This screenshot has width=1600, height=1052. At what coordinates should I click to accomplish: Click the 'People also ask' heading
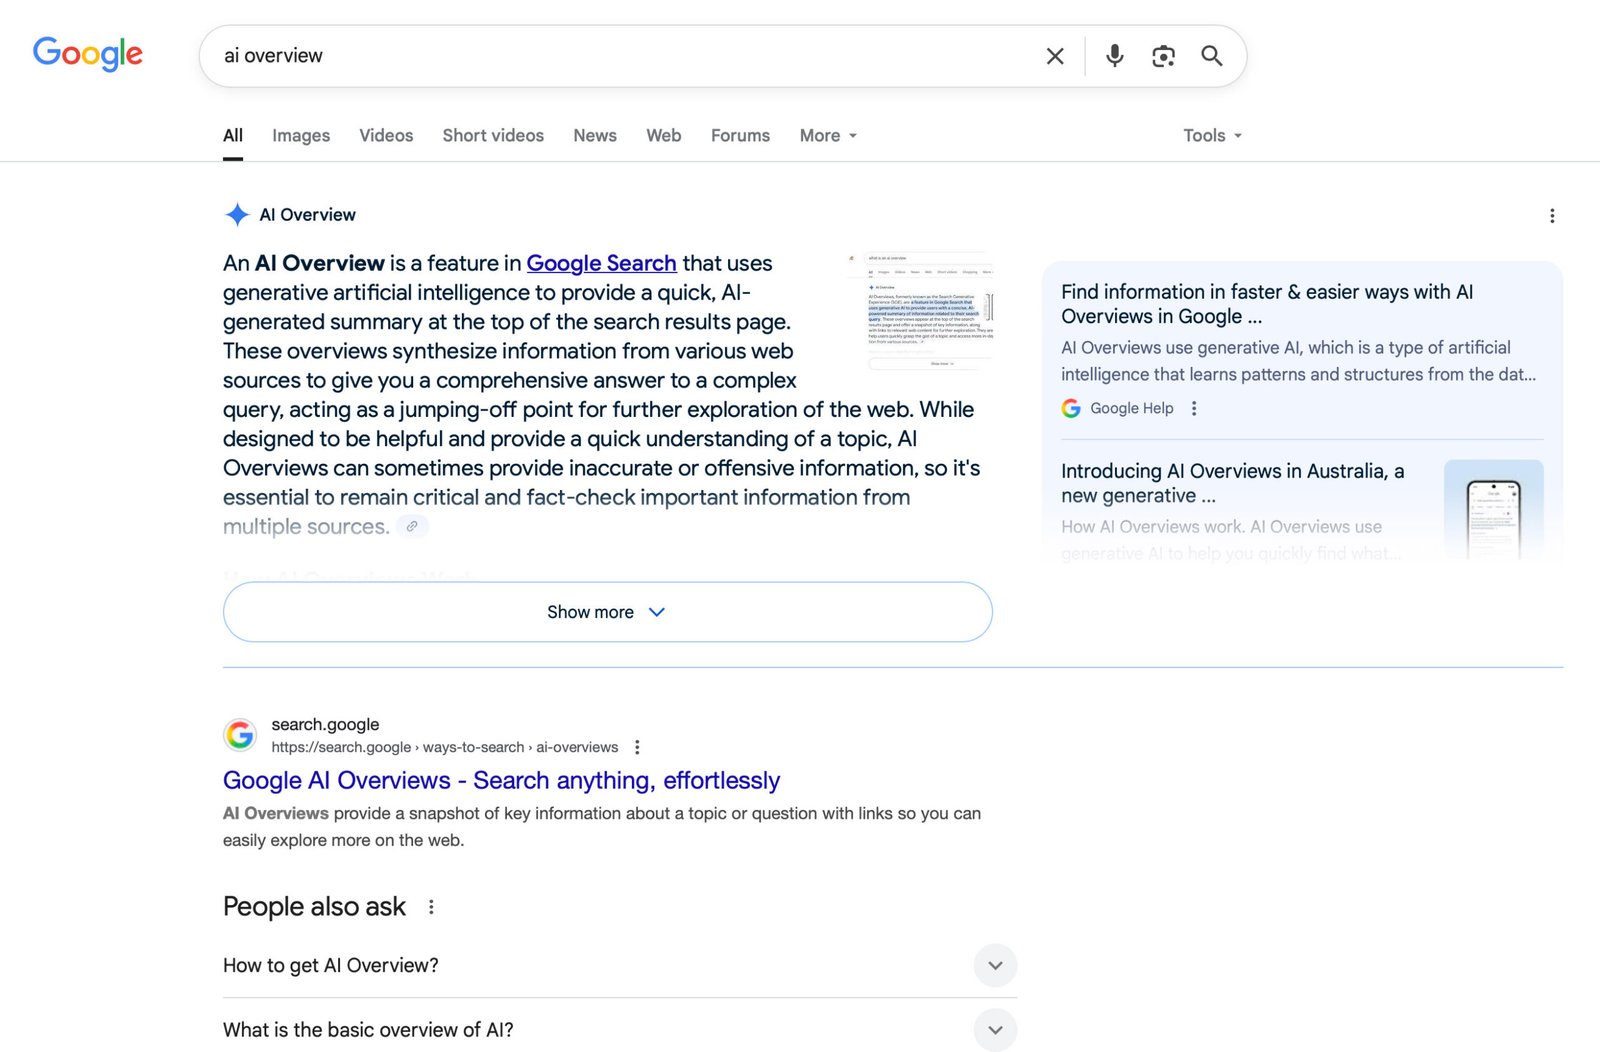click(x=314, y=906)
